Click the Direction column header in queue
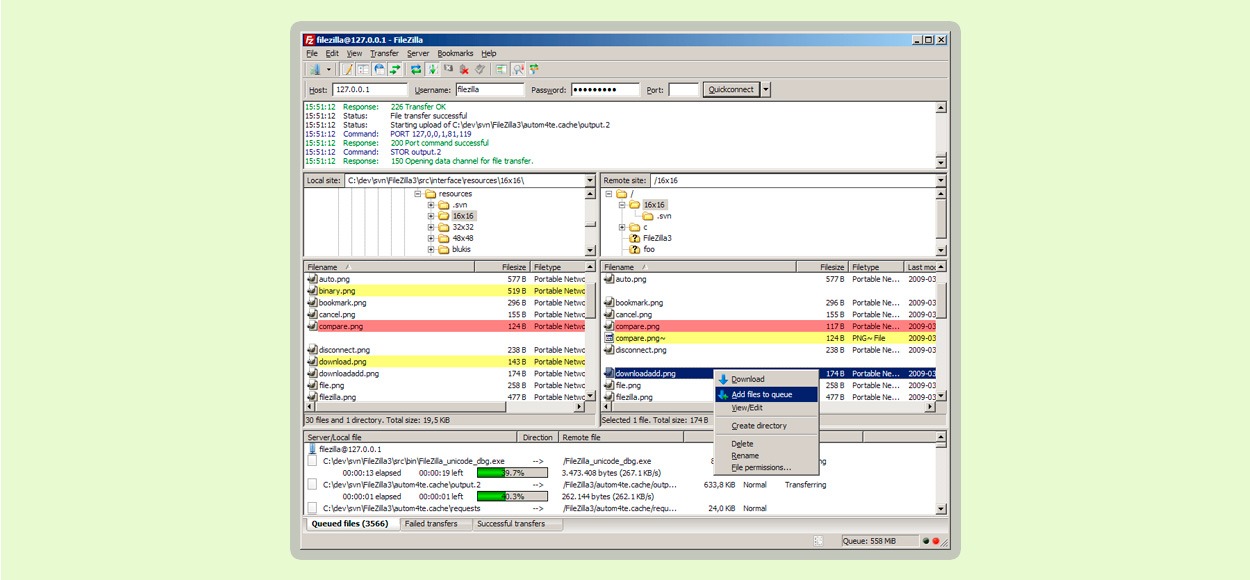Image resolution: width=1250 pixels, height=580 pixels. 538,438
